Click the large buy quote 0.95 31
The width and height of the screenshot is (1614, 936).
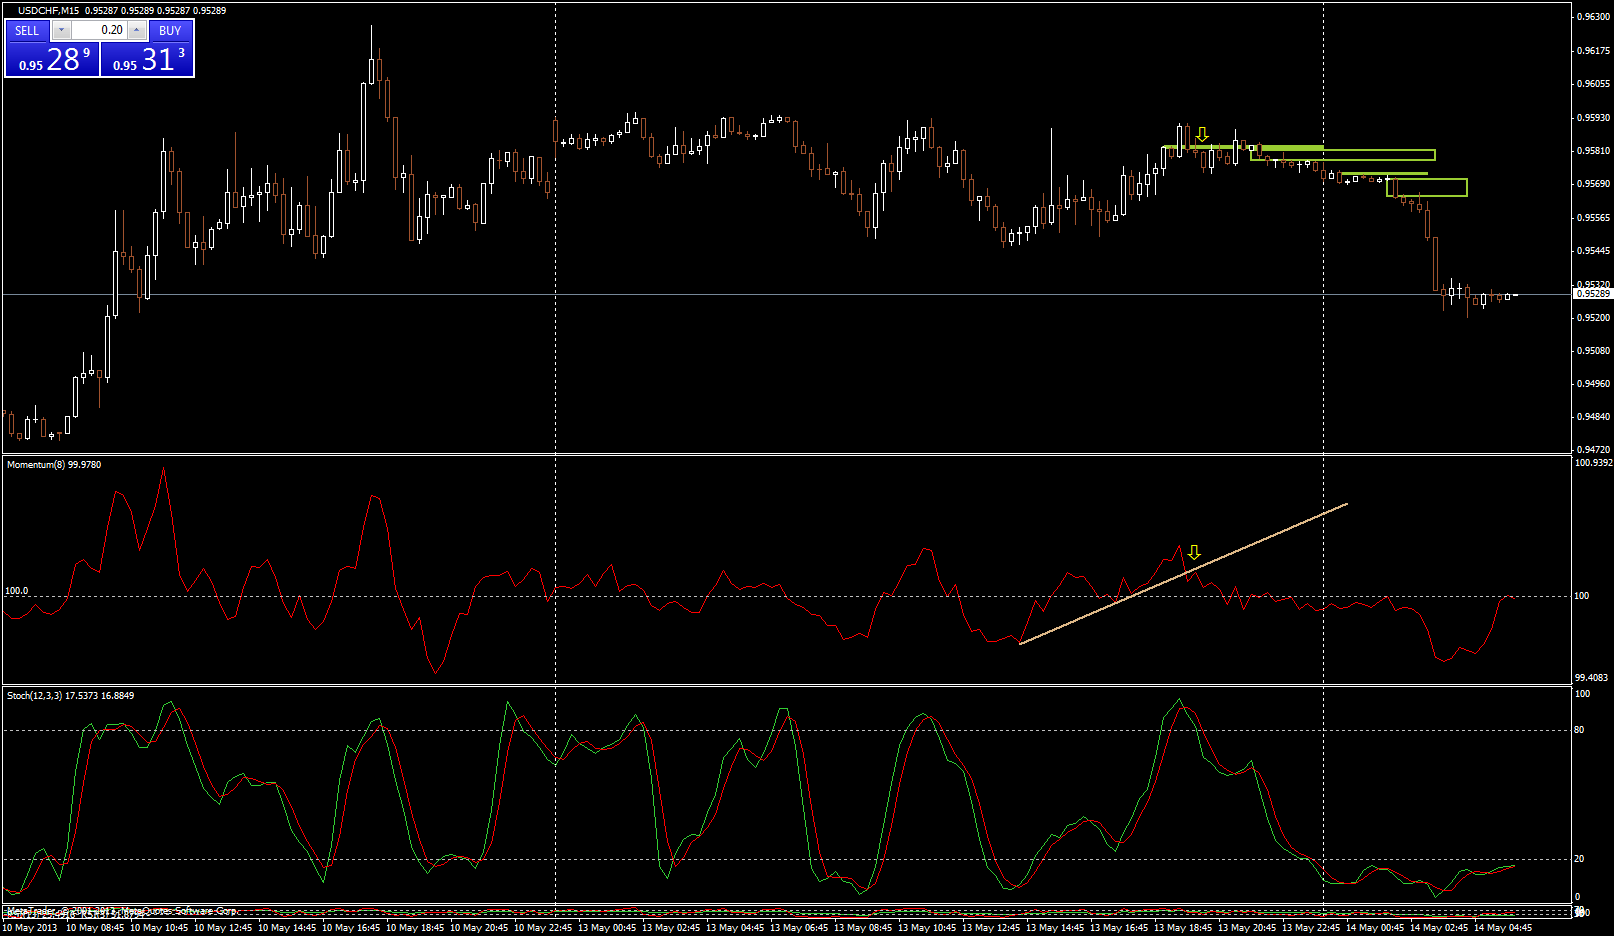click(146, 62)
